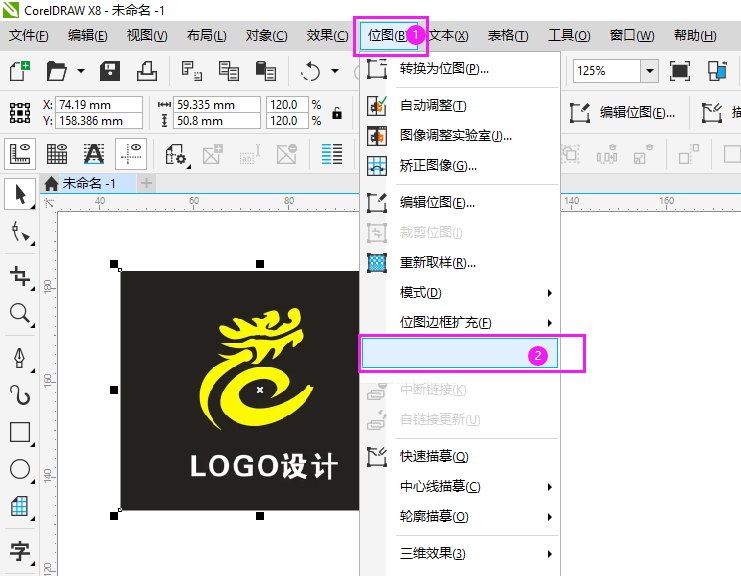
Task: Click the Paste clipboard icon
Action: 266,71
